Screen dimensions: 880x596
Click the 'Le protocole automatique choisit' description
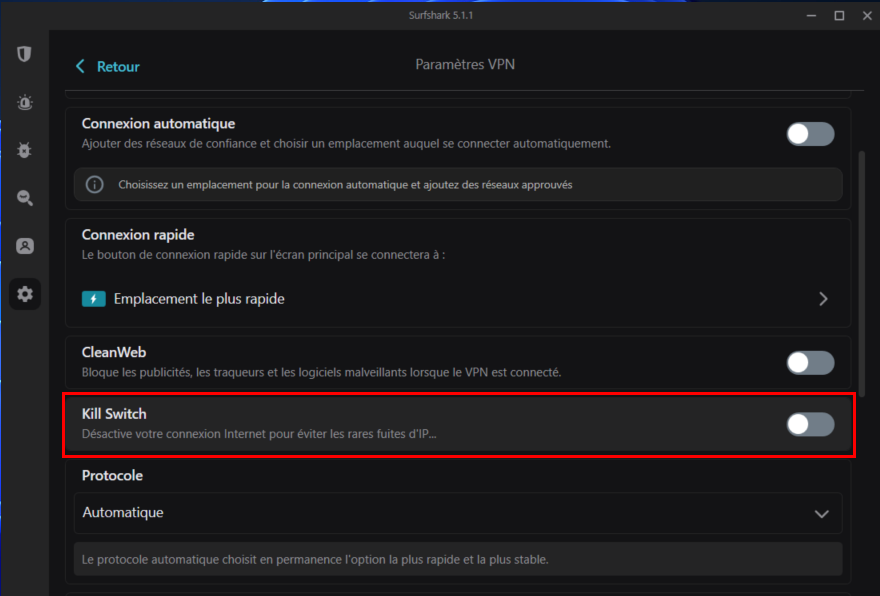point(315,560)
